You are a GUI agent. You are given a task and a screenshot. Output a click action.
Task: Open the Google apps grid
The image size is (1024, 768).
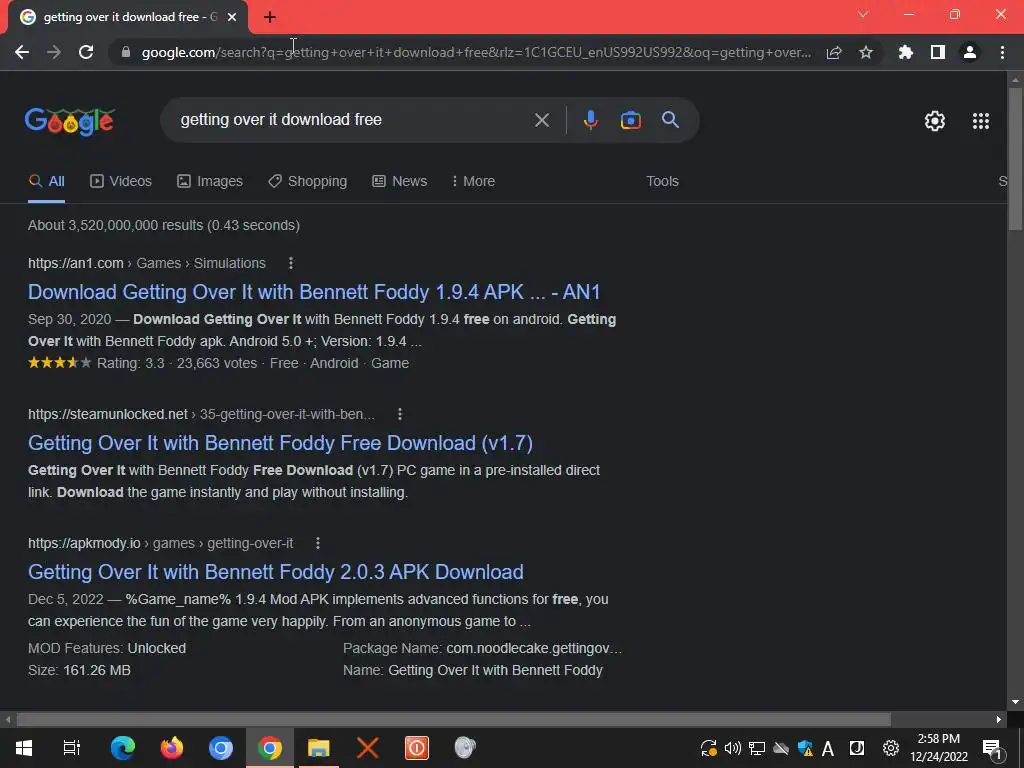coord(981,121)
